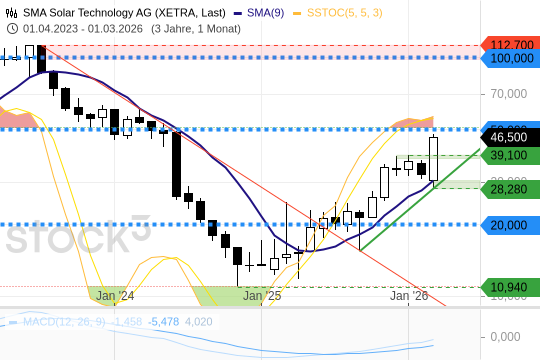Click the 70,000 axis value

[x=509, y=94]
